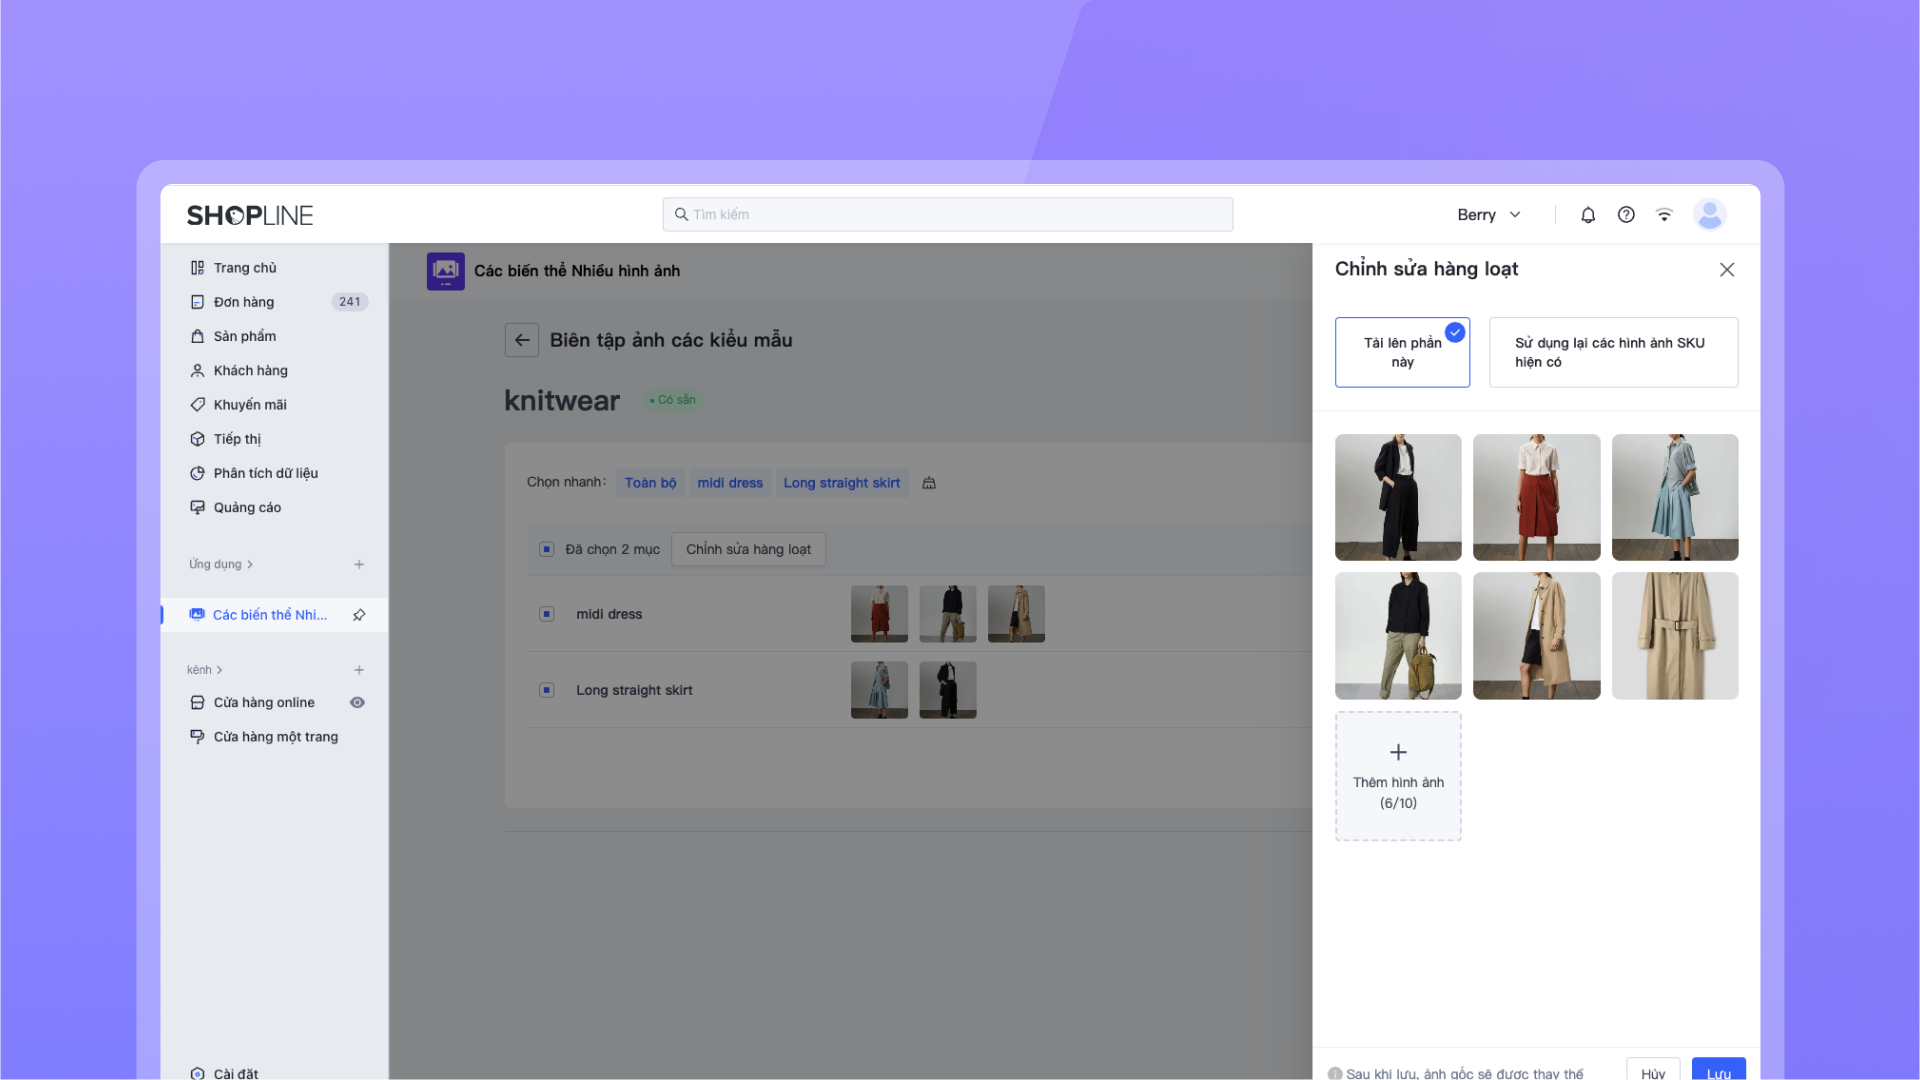The height and width of the screenshot is (1080, 1920).
Task: Toggle the midi dress row checkbox
Action: [x=547, y=614]
